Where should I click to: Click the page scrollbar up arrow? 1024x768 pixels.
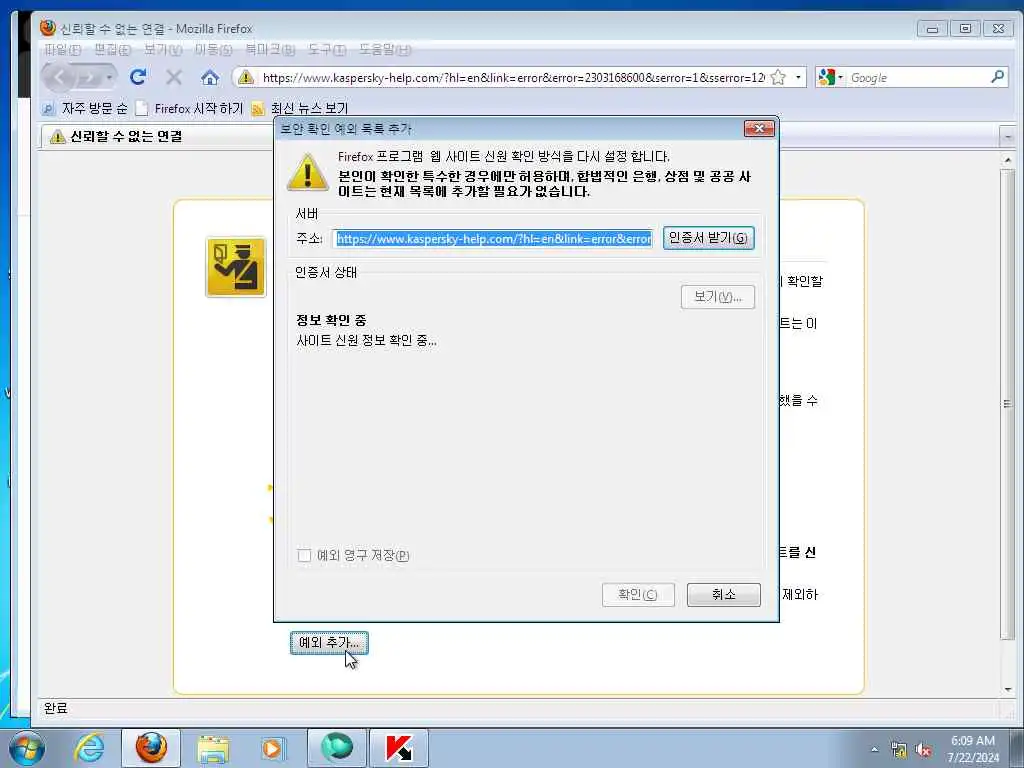[x=1008, y=159]
